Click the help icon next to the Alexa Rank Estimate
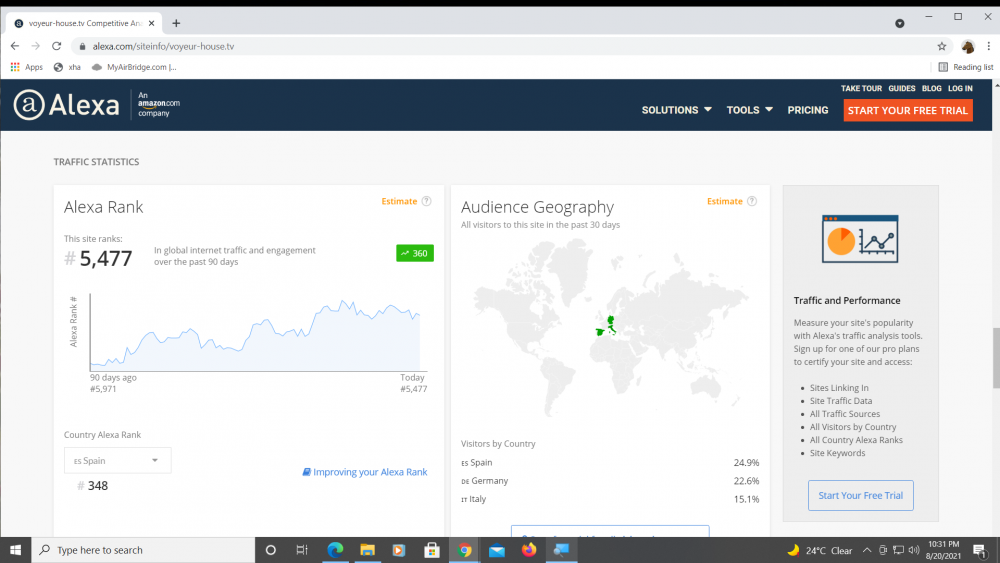1000x563 pixels. pos(427,201)
